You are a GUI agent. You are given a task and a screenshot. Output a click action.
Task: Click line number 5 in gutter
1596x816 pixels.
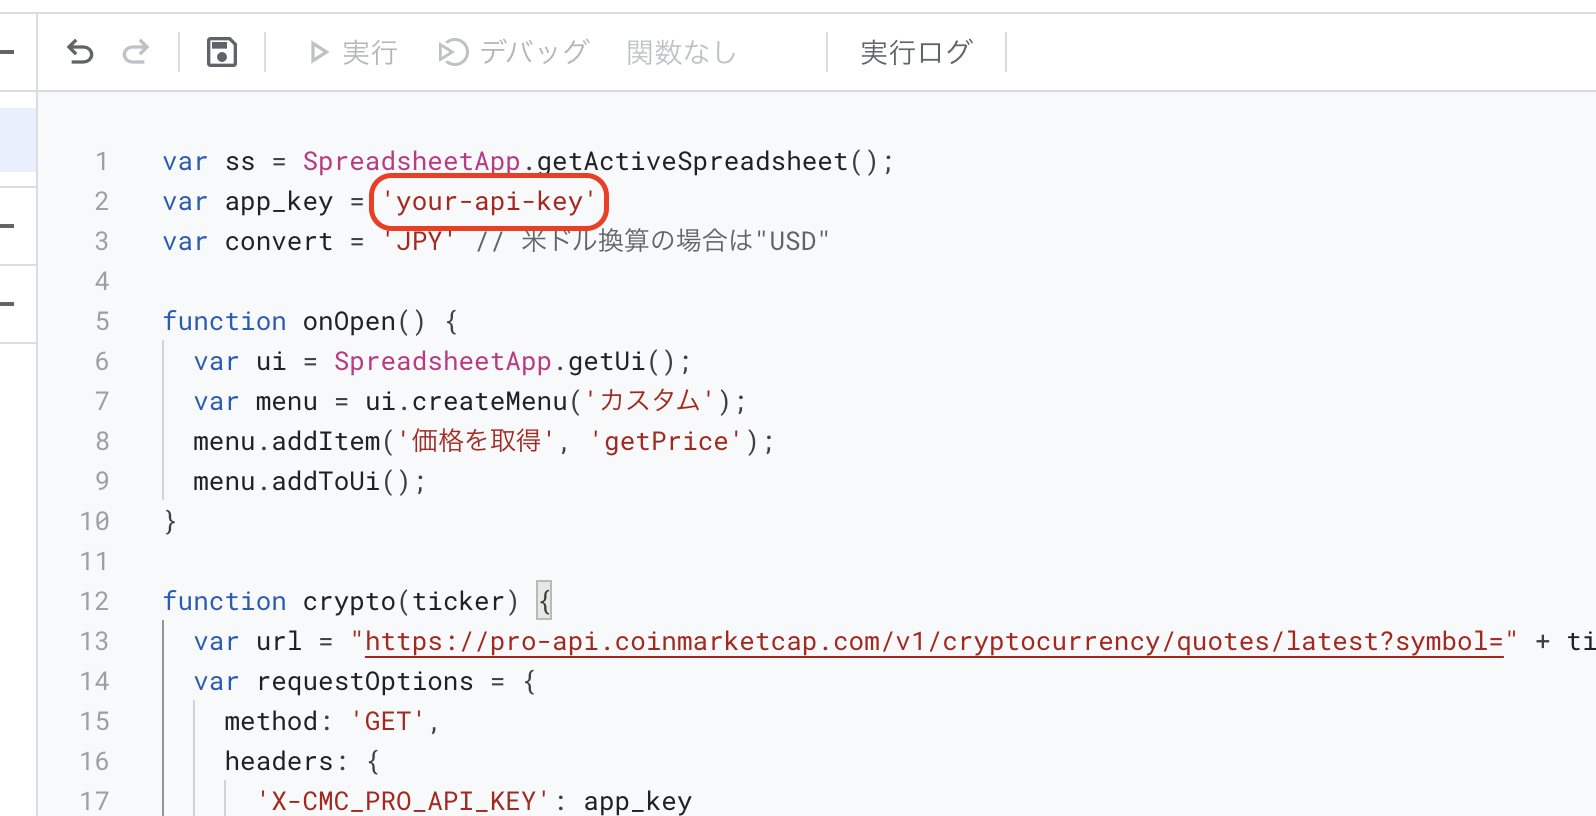(x=102, y=321)
